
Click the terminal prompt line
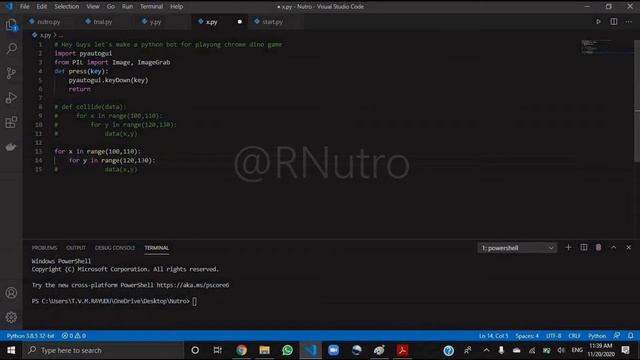(x=114, y=301)
